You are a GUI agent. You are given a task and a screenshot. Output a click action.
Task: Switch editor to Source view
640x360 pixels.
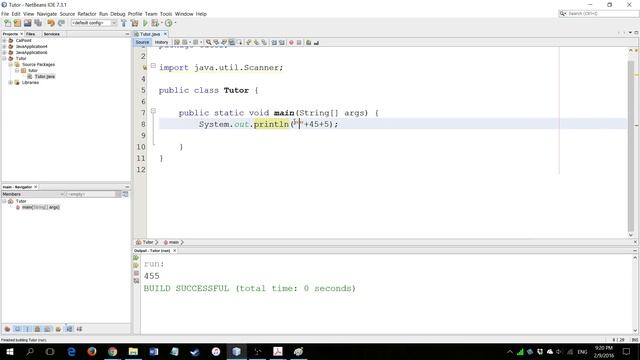pyautogui.click(x=142, y=42)
